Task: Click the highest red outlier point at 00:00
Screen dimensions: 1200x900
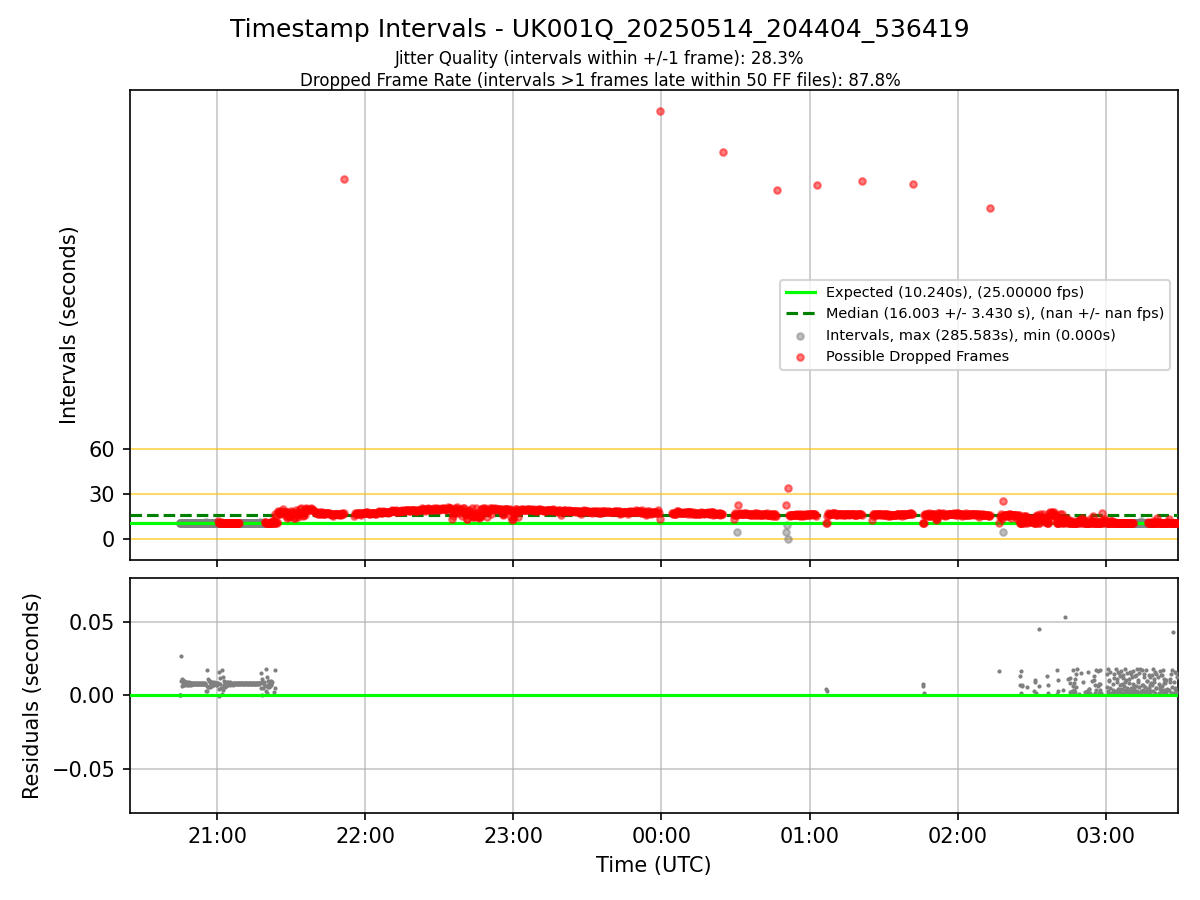Action: click(660, 111)
